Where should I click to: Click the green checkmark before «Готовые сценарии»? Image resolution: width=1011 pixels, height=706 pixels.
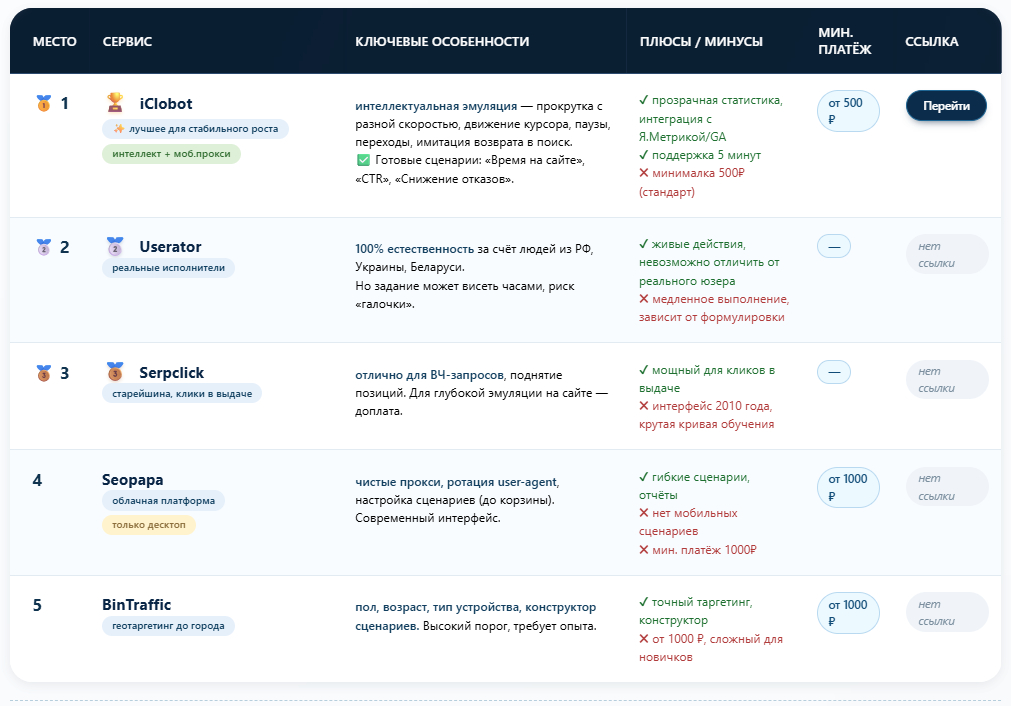click(x=363, y=160)
